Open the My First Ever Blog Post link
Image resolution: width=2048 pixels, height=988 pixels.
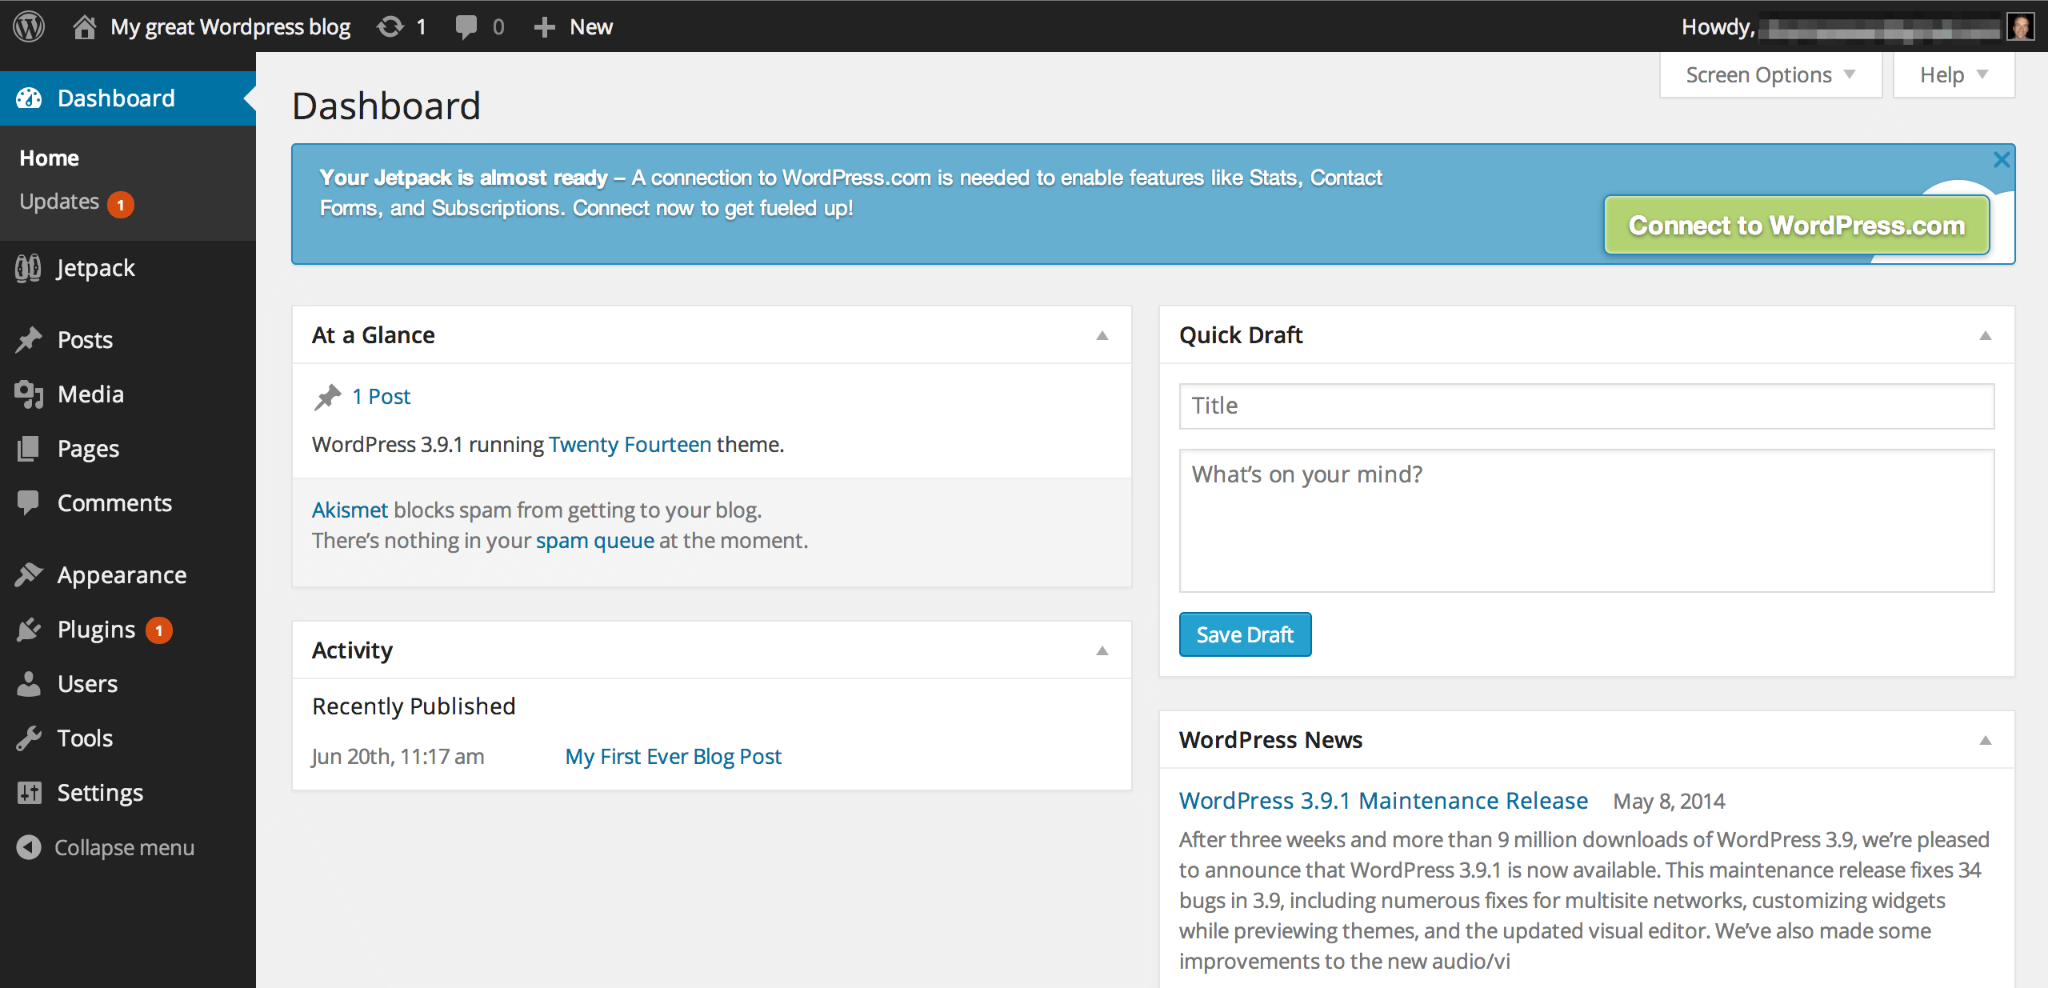[673, 757]
